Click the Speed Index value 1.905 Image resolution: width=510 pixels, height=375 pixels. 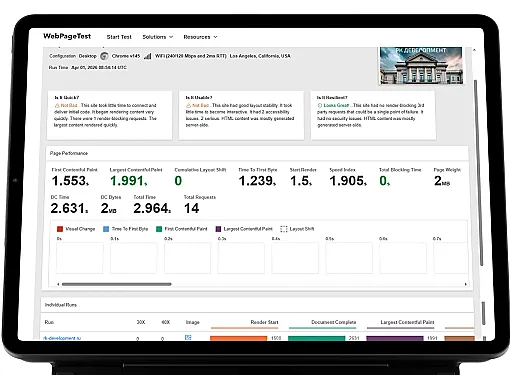click(348, 181)
